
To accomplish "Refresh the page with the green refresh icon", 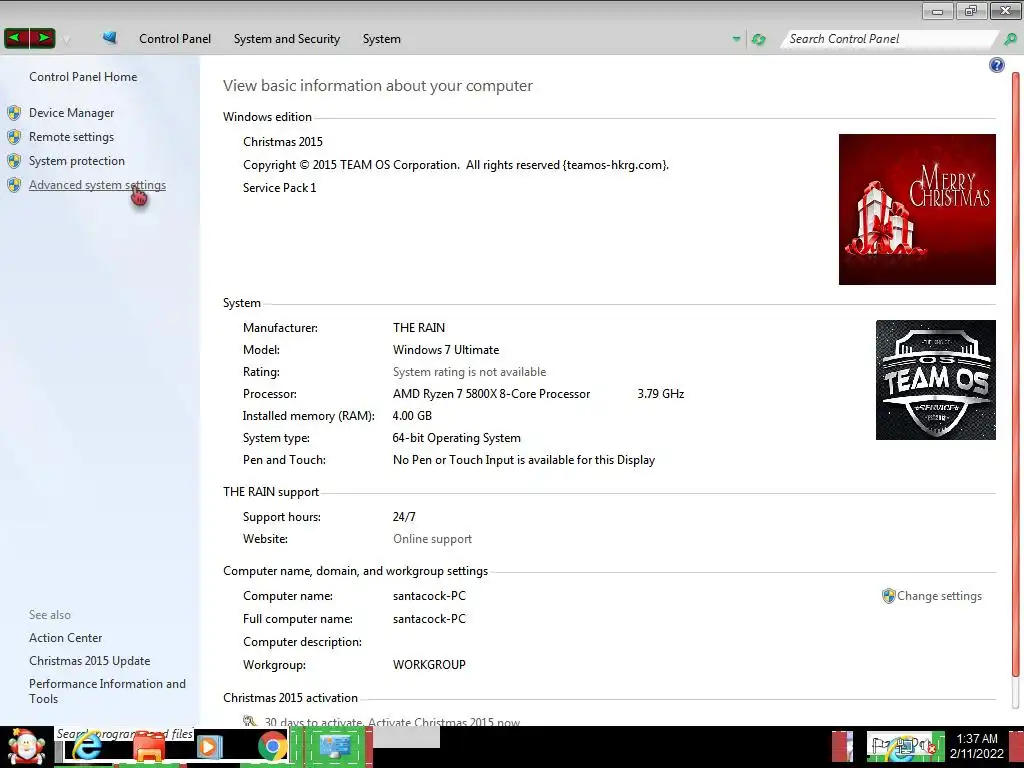I will pyautogui.click(x=758, y=39).
